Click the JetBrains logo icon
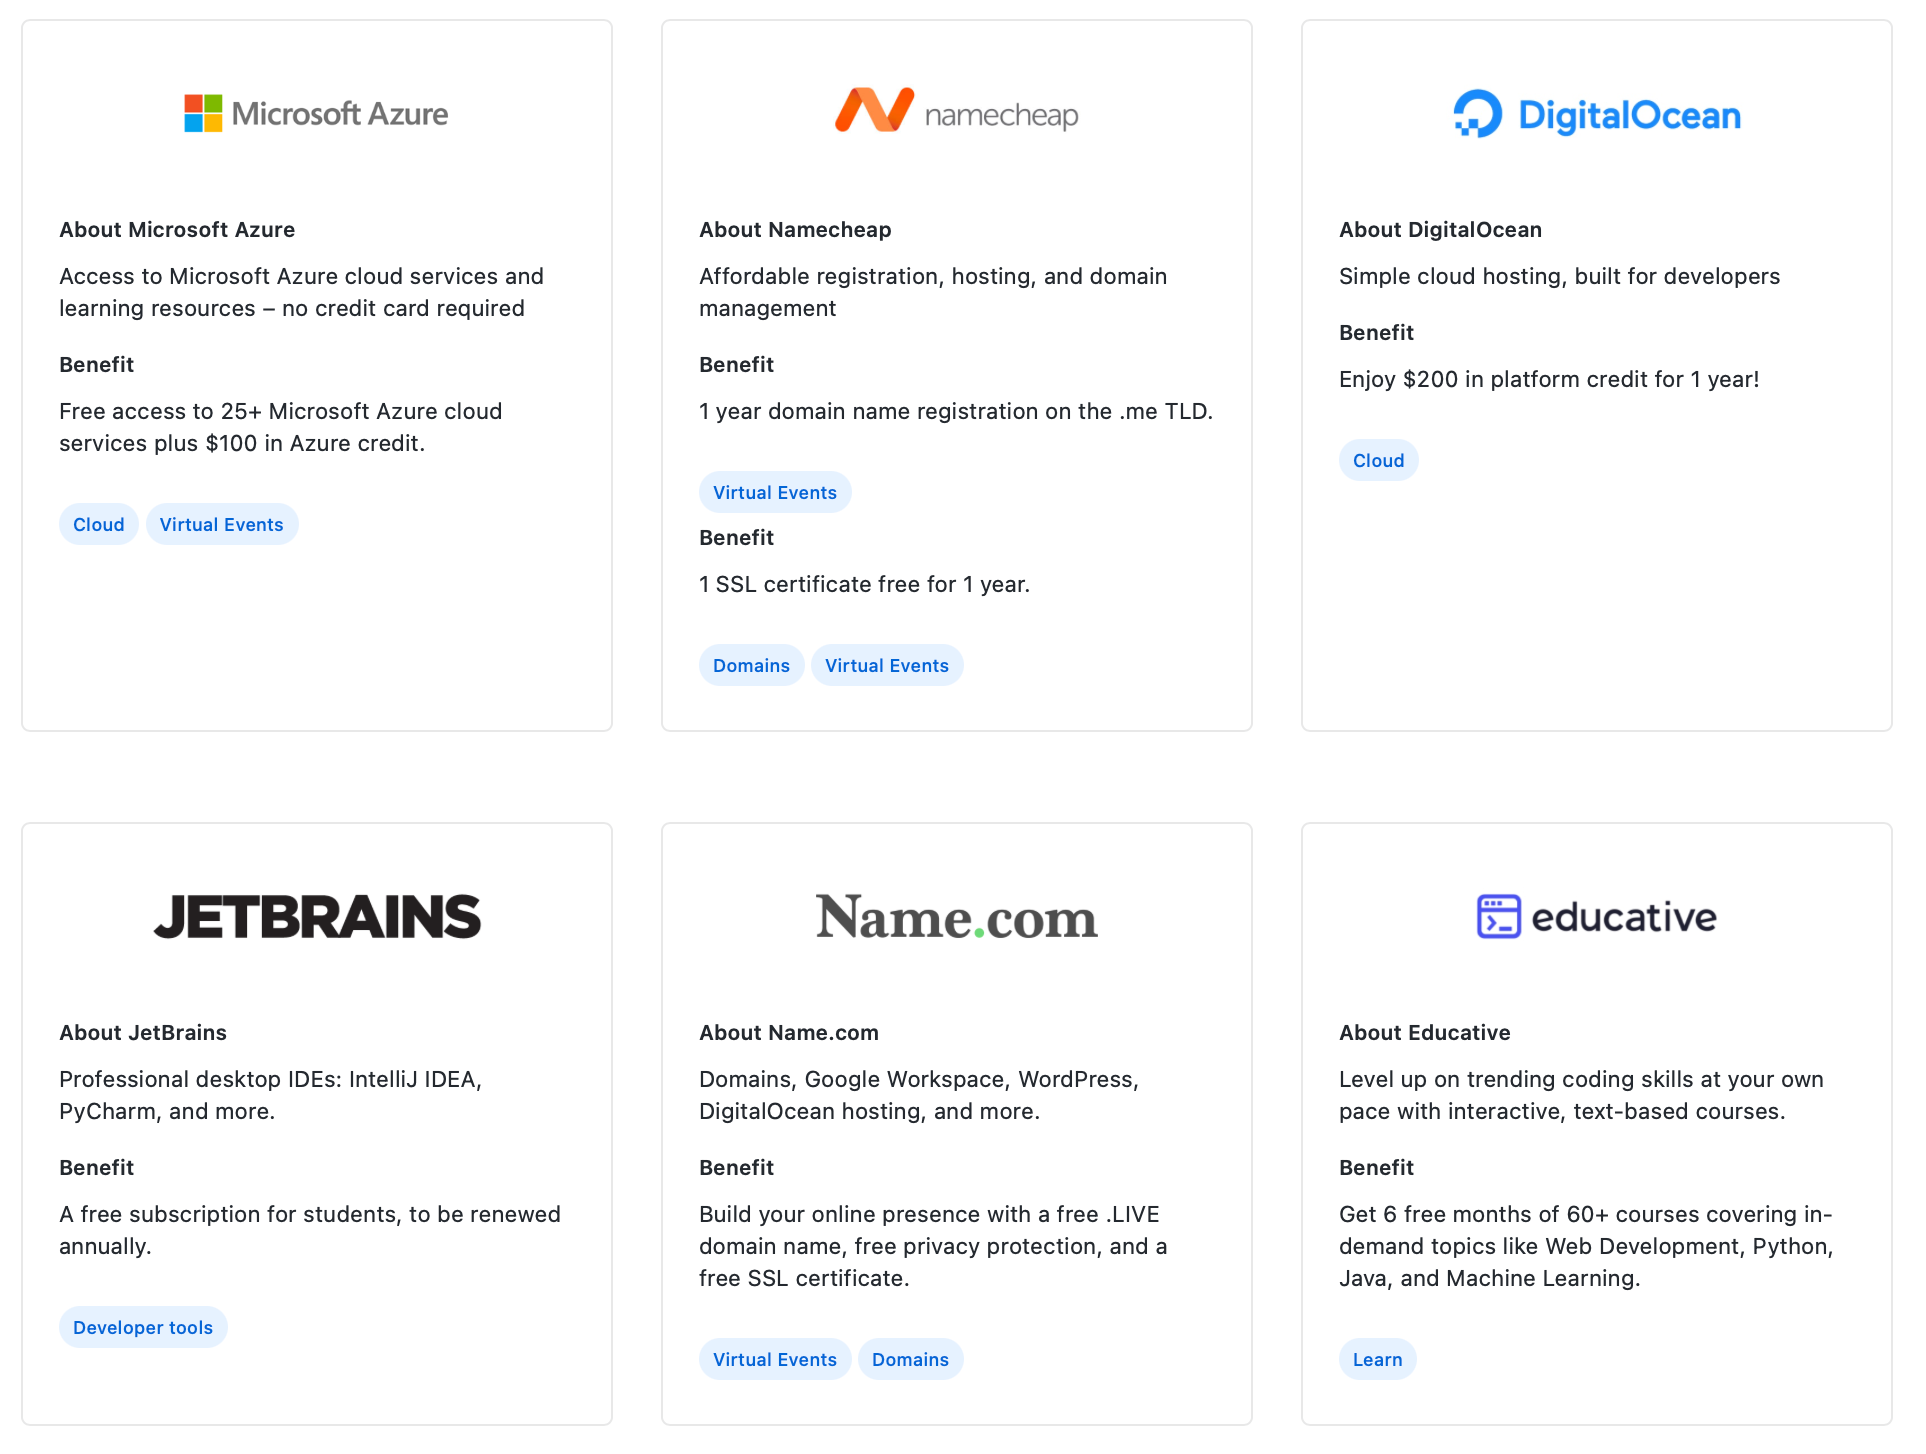The image size is (1926, 1454). tap(318, 916)
